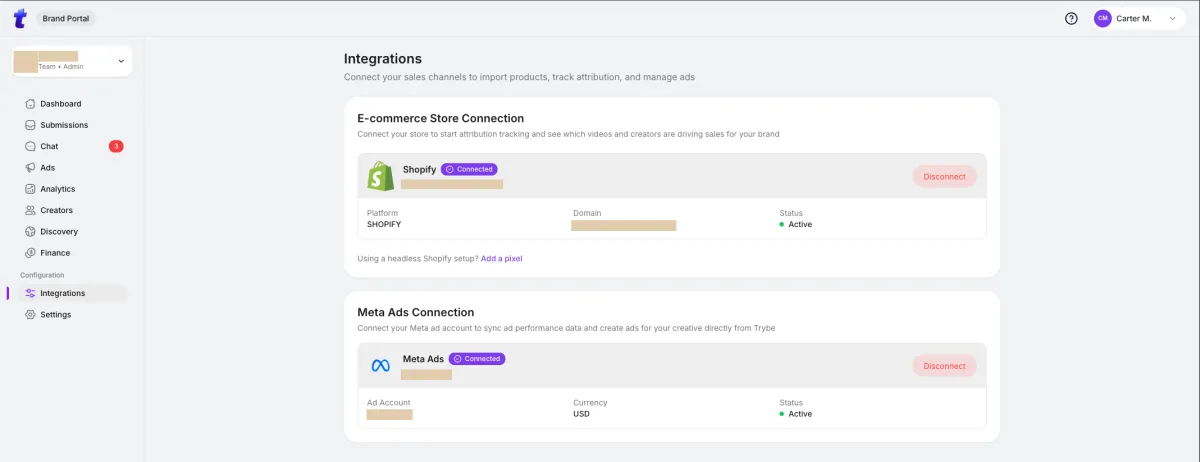
Task: Disconnect the Meta Ads account
Action: coord(944,366)
